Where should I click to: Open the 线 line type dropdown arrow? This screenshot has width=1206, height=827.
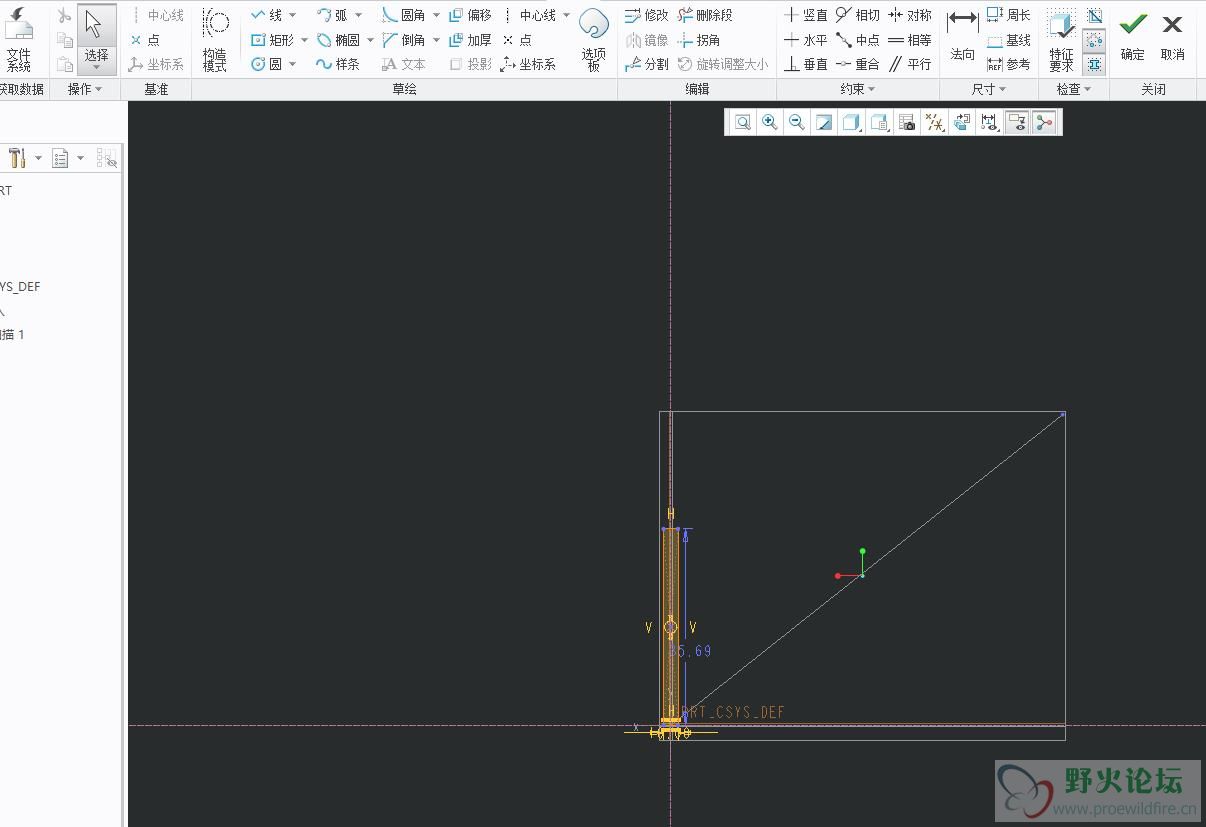[x=292, y=15]
